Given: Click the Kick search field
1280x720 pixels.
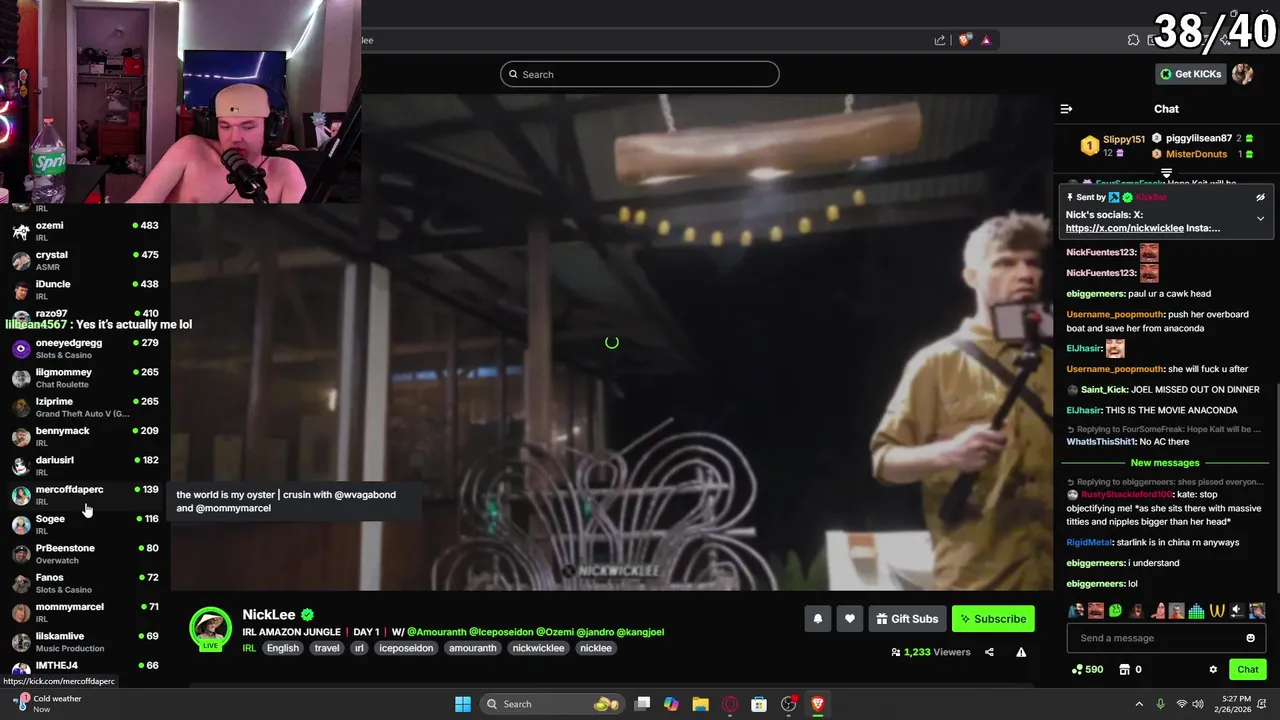Looking at the screenshot, I should coord(640,74).
